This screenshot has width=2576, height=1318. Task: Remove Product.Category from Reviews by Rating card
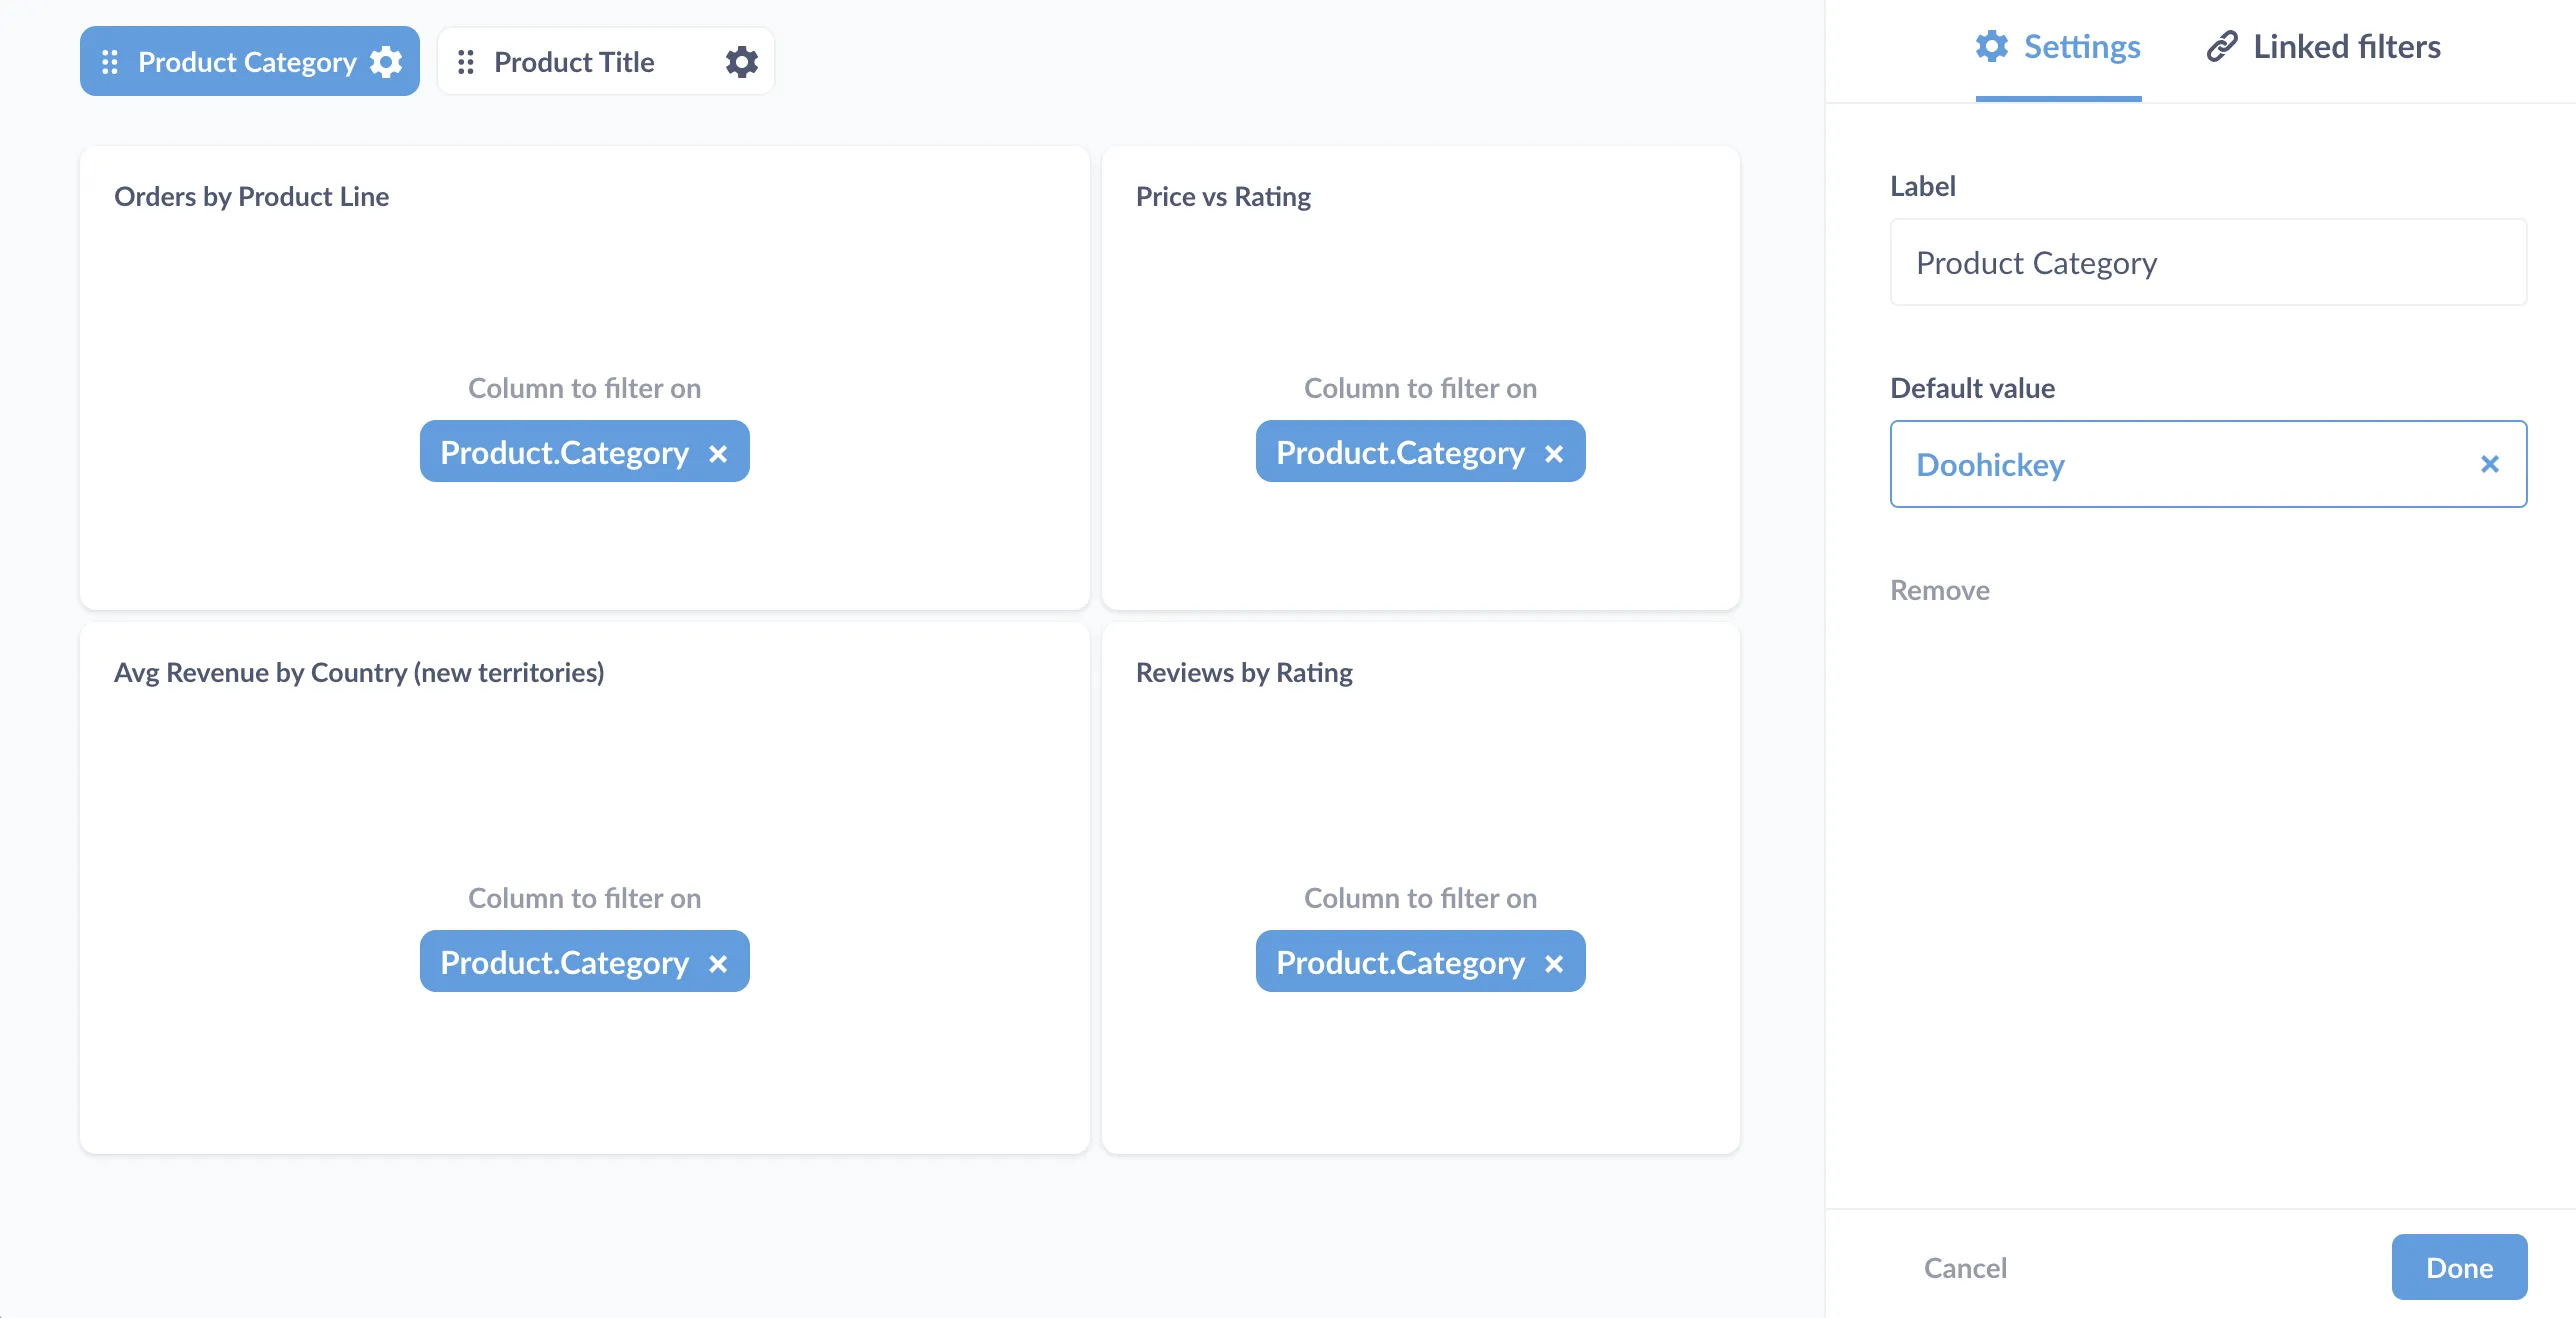pyautogui.click(x=1554, y=963)
